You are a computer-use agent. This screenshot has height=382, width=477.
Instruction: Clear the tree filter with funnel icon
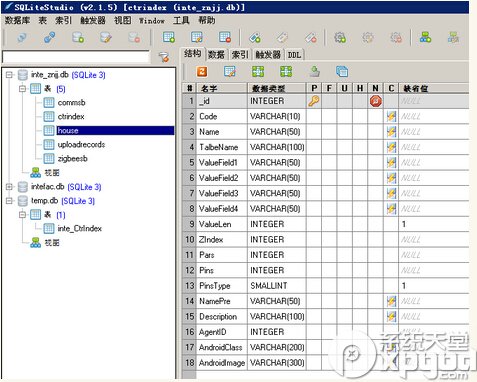click(x=164, y=57)
